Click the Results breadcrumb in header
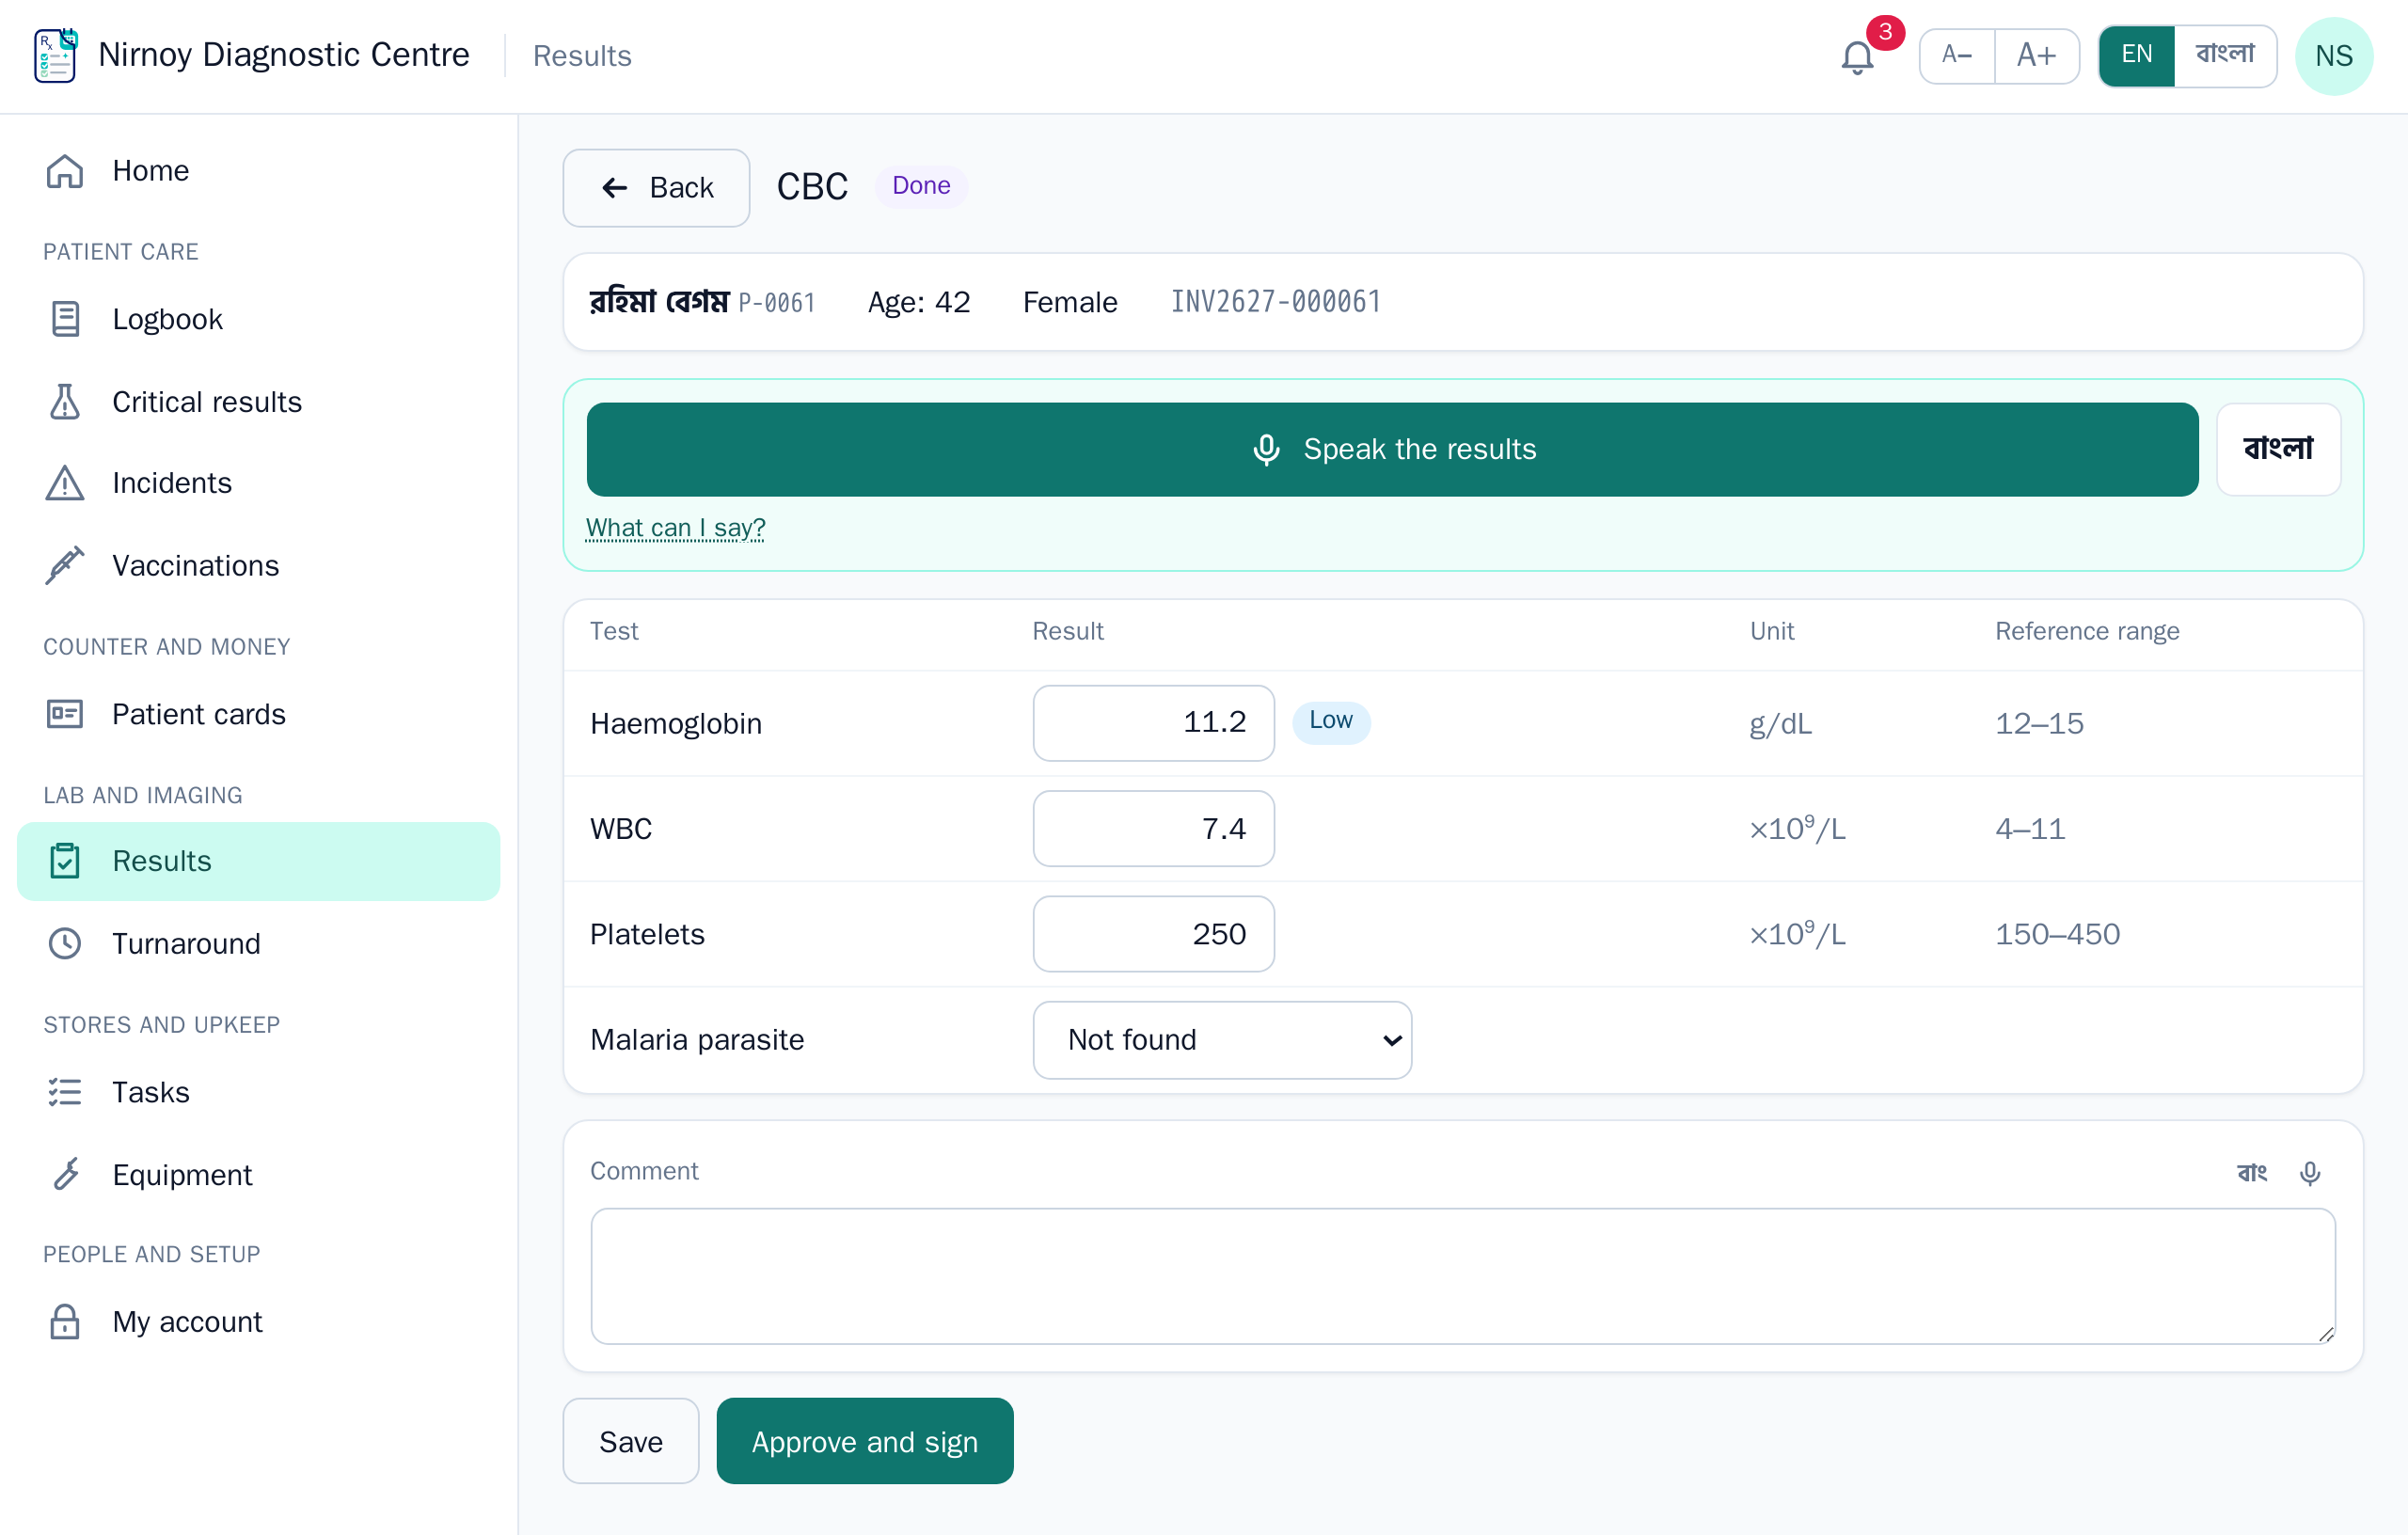2408x1535 pixels. (582, 56)
